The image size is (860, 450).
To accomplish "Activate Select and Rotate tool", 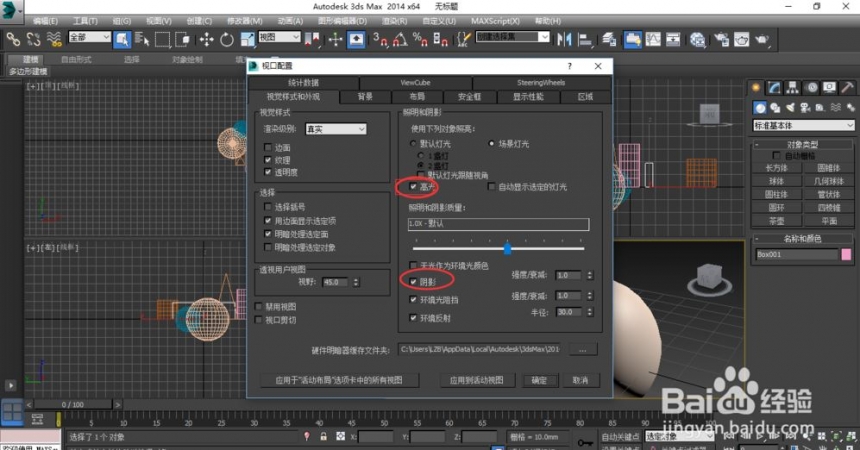I will coord(227,39).
